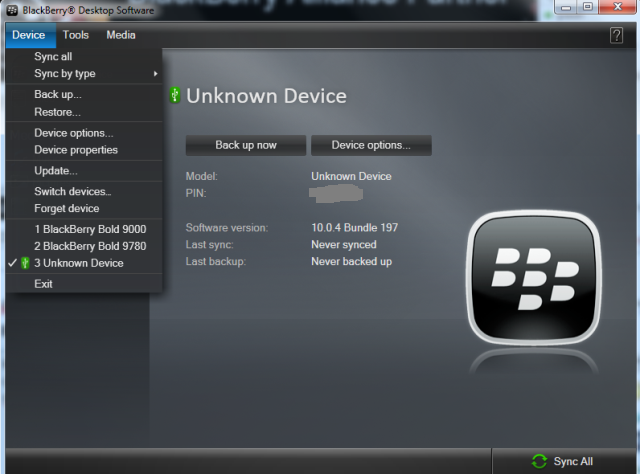Choose Update... from the menu

(55, 171)
